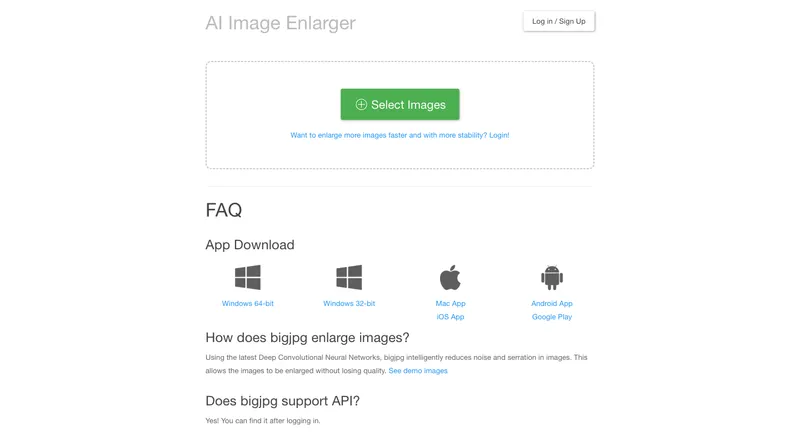This screenshot has width=800, height=433.
Task: Open the iOS App link
Action: (x=451, y=317)
